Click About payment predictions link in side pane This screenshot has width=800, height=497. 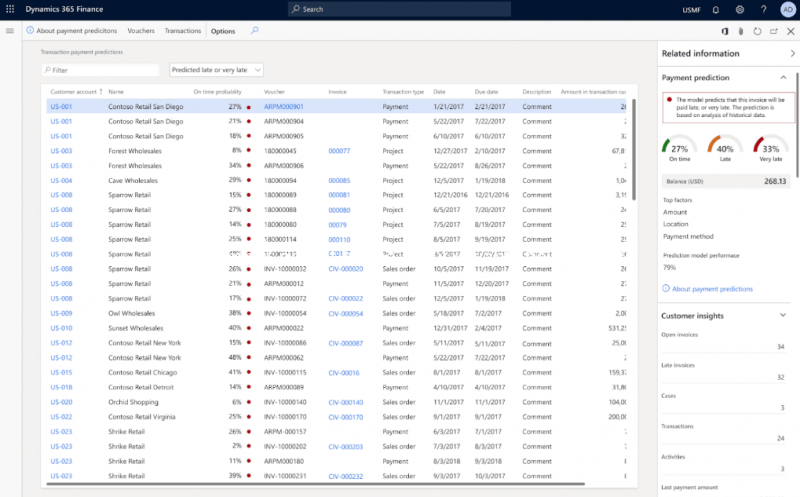712,289
